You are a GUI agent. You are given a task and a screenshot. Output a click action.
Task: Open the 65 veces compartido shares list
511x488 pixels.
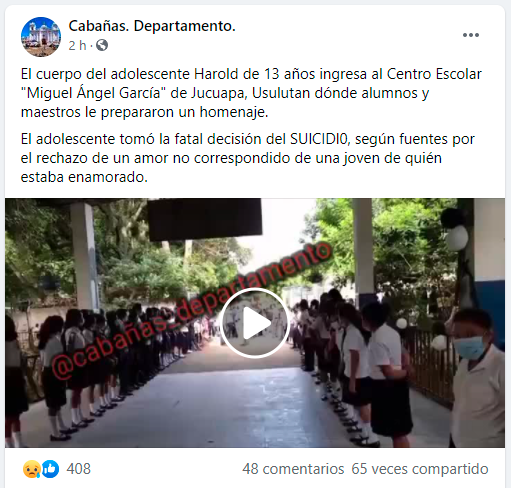point(420,469)
